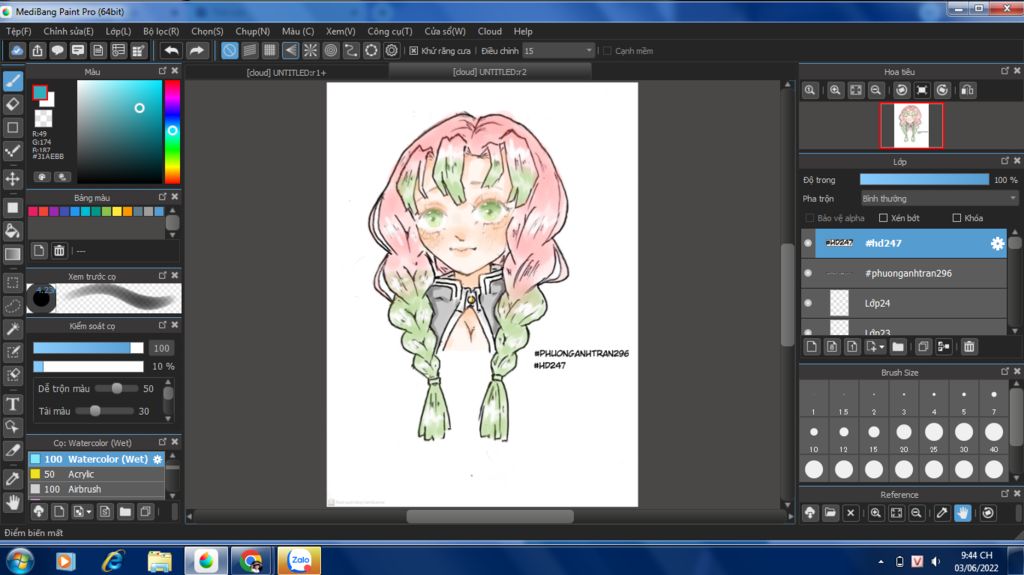Image resolution: width=1024 pixels, height=575 pixels.
Task: Adjust the Dễ trộn màu slider
Action: point(116,388)
